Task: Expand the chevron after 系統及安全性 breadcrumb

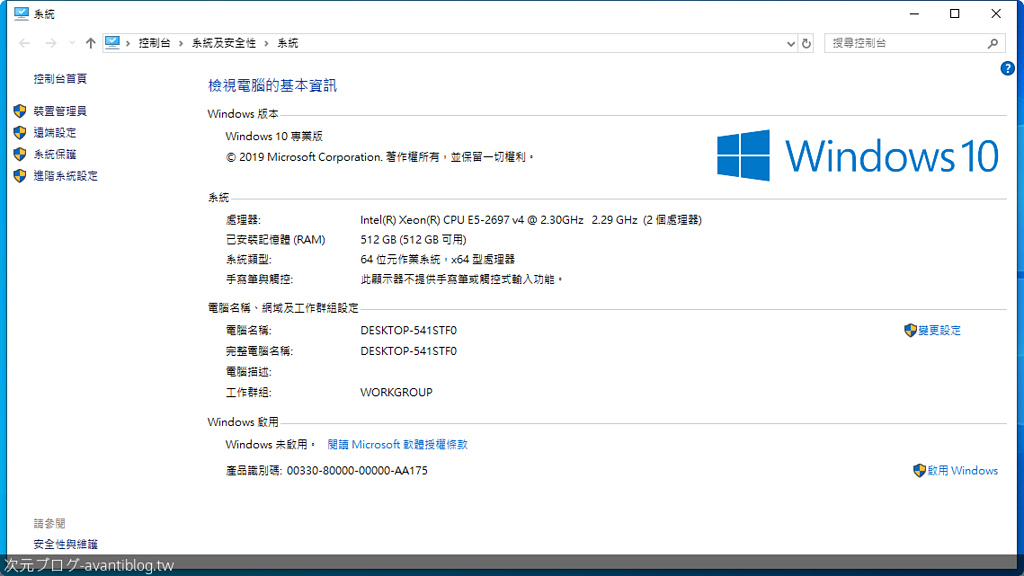Action: 266,43
